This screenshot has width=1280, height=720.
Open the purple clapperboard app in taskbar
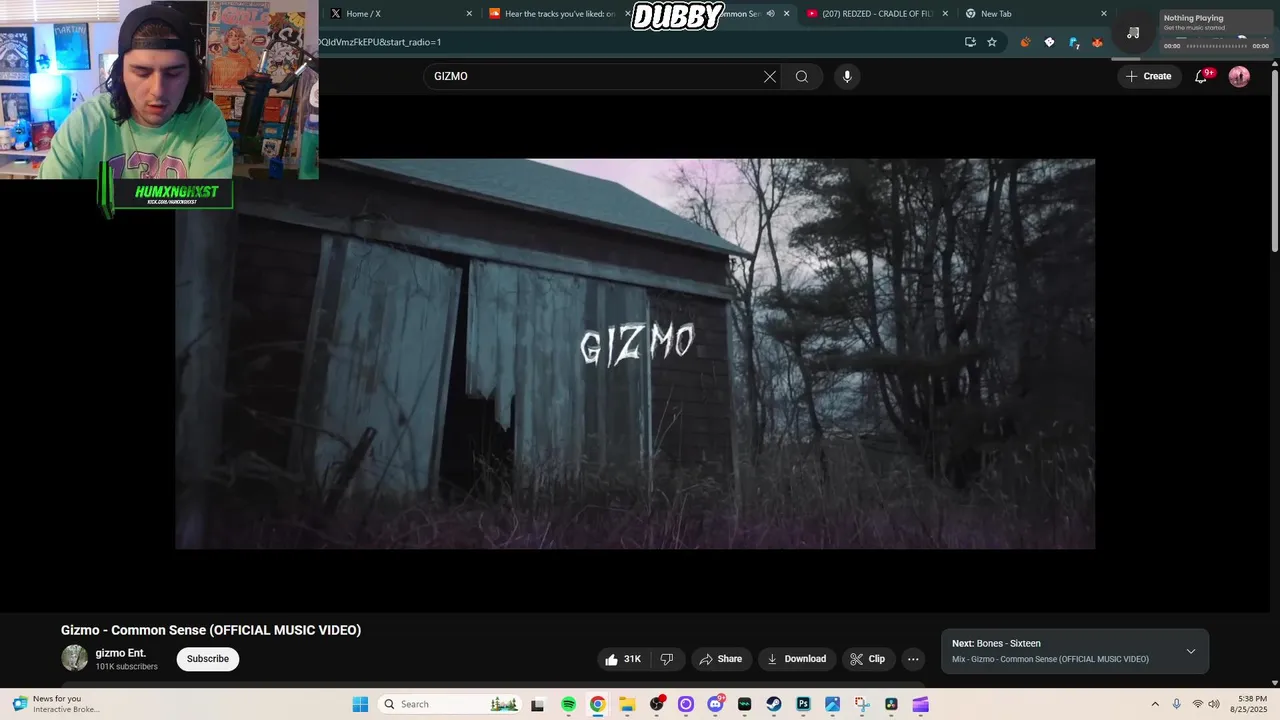pos(921,704)
